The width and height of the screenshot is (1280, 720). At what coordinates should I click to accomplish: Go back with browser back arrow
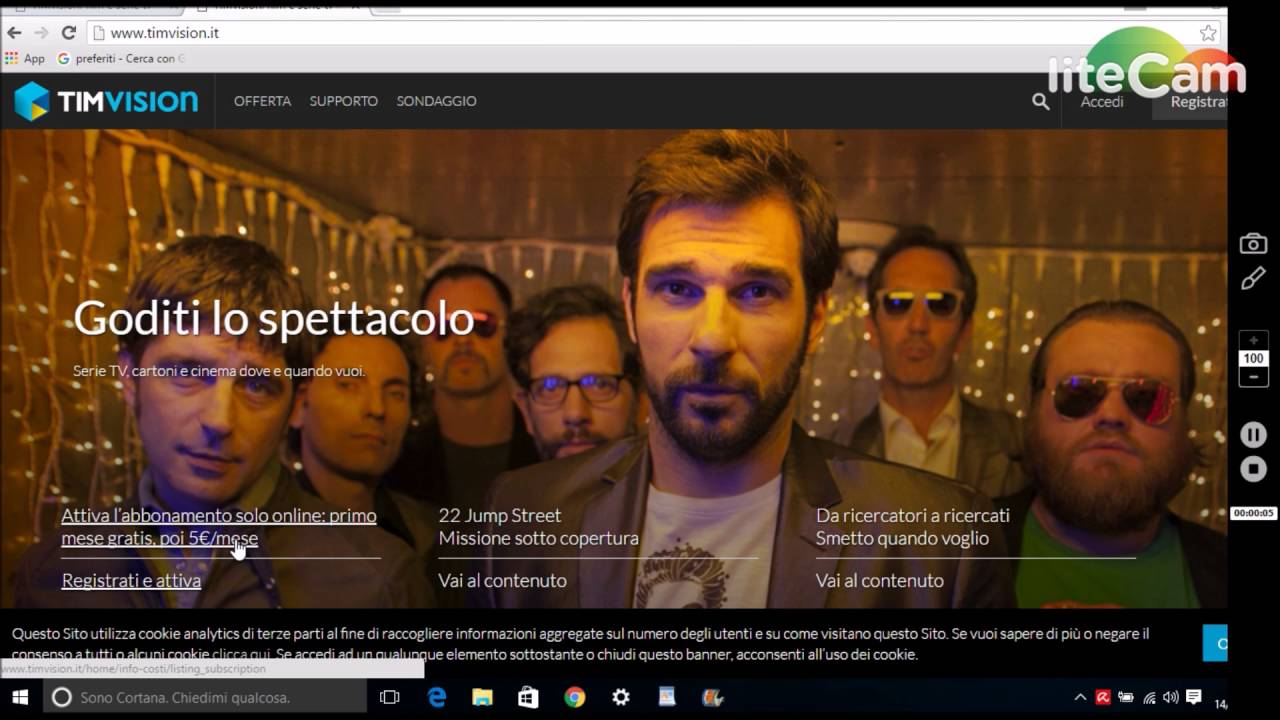coord(14,33)
